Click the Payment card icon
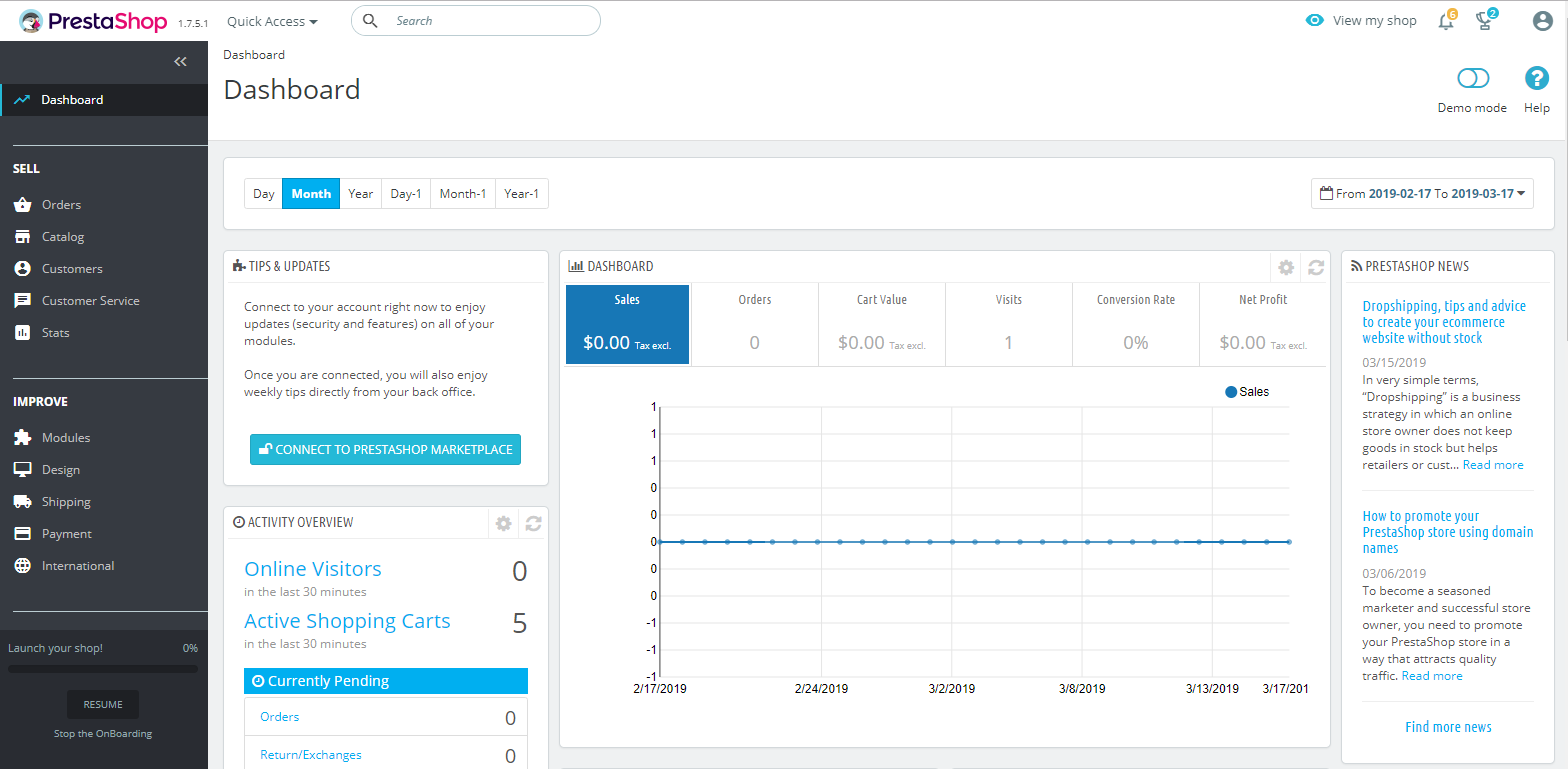The image size is (1568, 769). (22, 534)
